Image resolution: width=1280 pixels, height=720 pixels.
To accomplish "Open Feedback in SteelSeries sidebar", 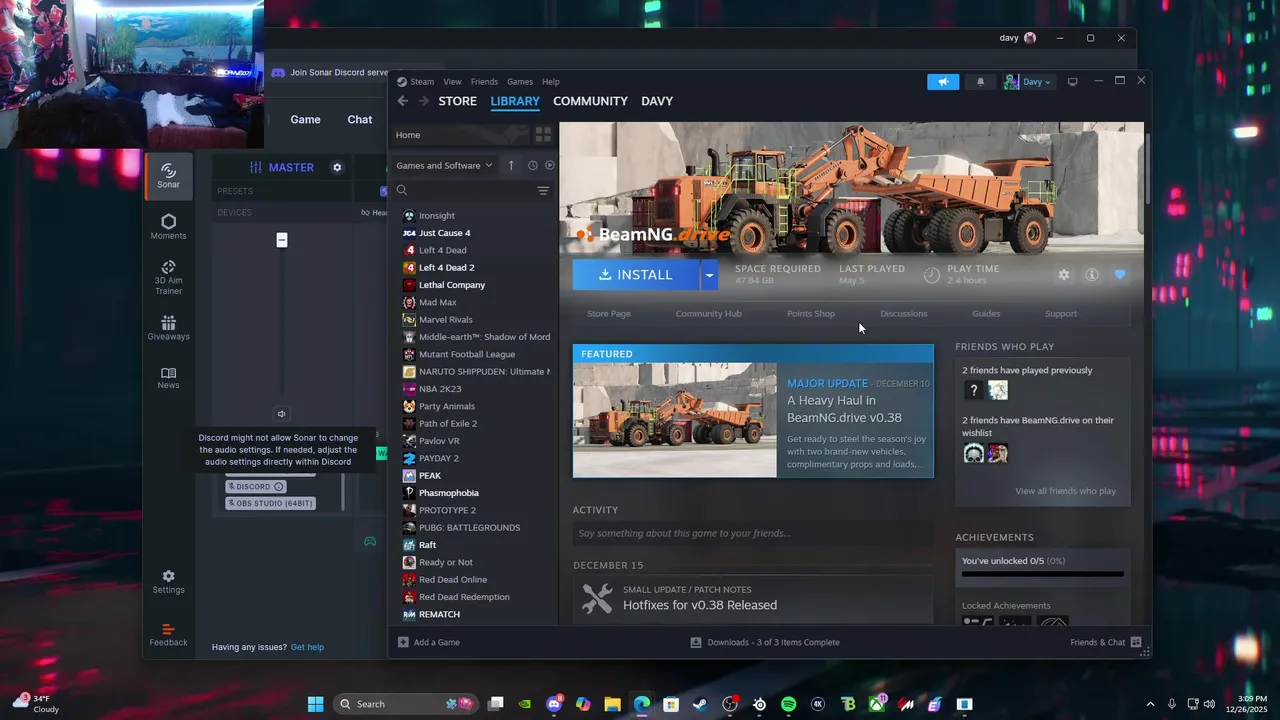I will click(x=168, y=635).
